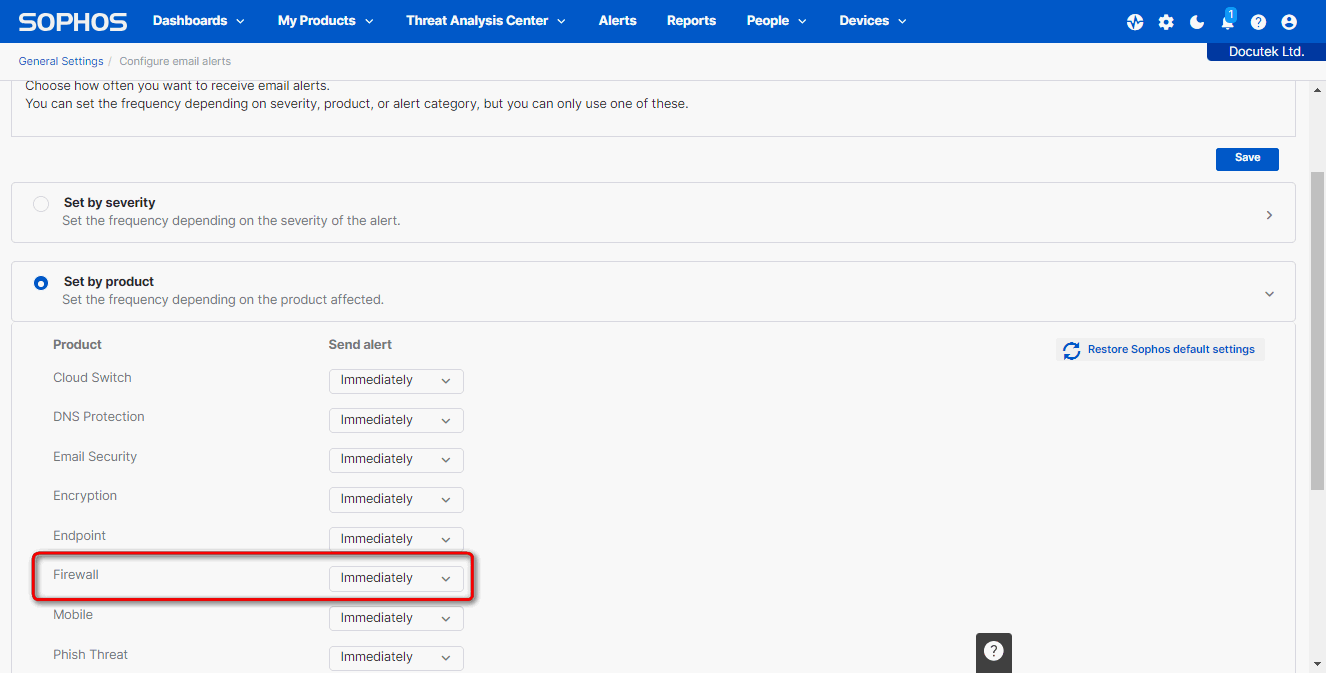Select the Set by severity radio button
This screenshot has width=1326, height=673.
(x=41, y=204)
